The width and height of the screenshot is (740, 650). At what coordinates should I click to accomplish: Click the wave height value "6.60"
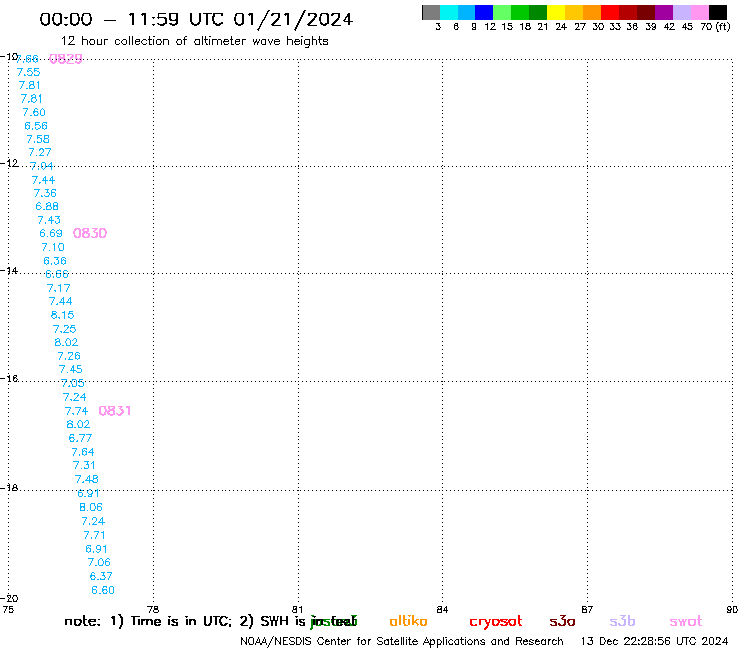[x=103, y=590]
